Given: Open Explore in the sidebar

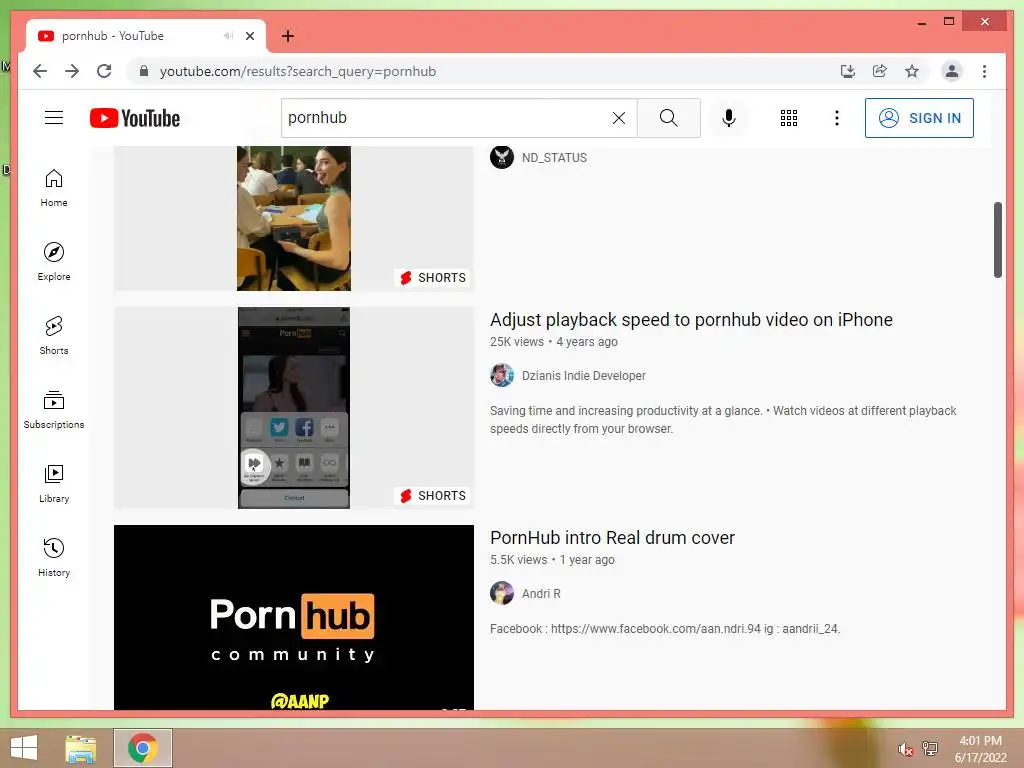Looking at the screenshot, I should (x=54, y=262).
